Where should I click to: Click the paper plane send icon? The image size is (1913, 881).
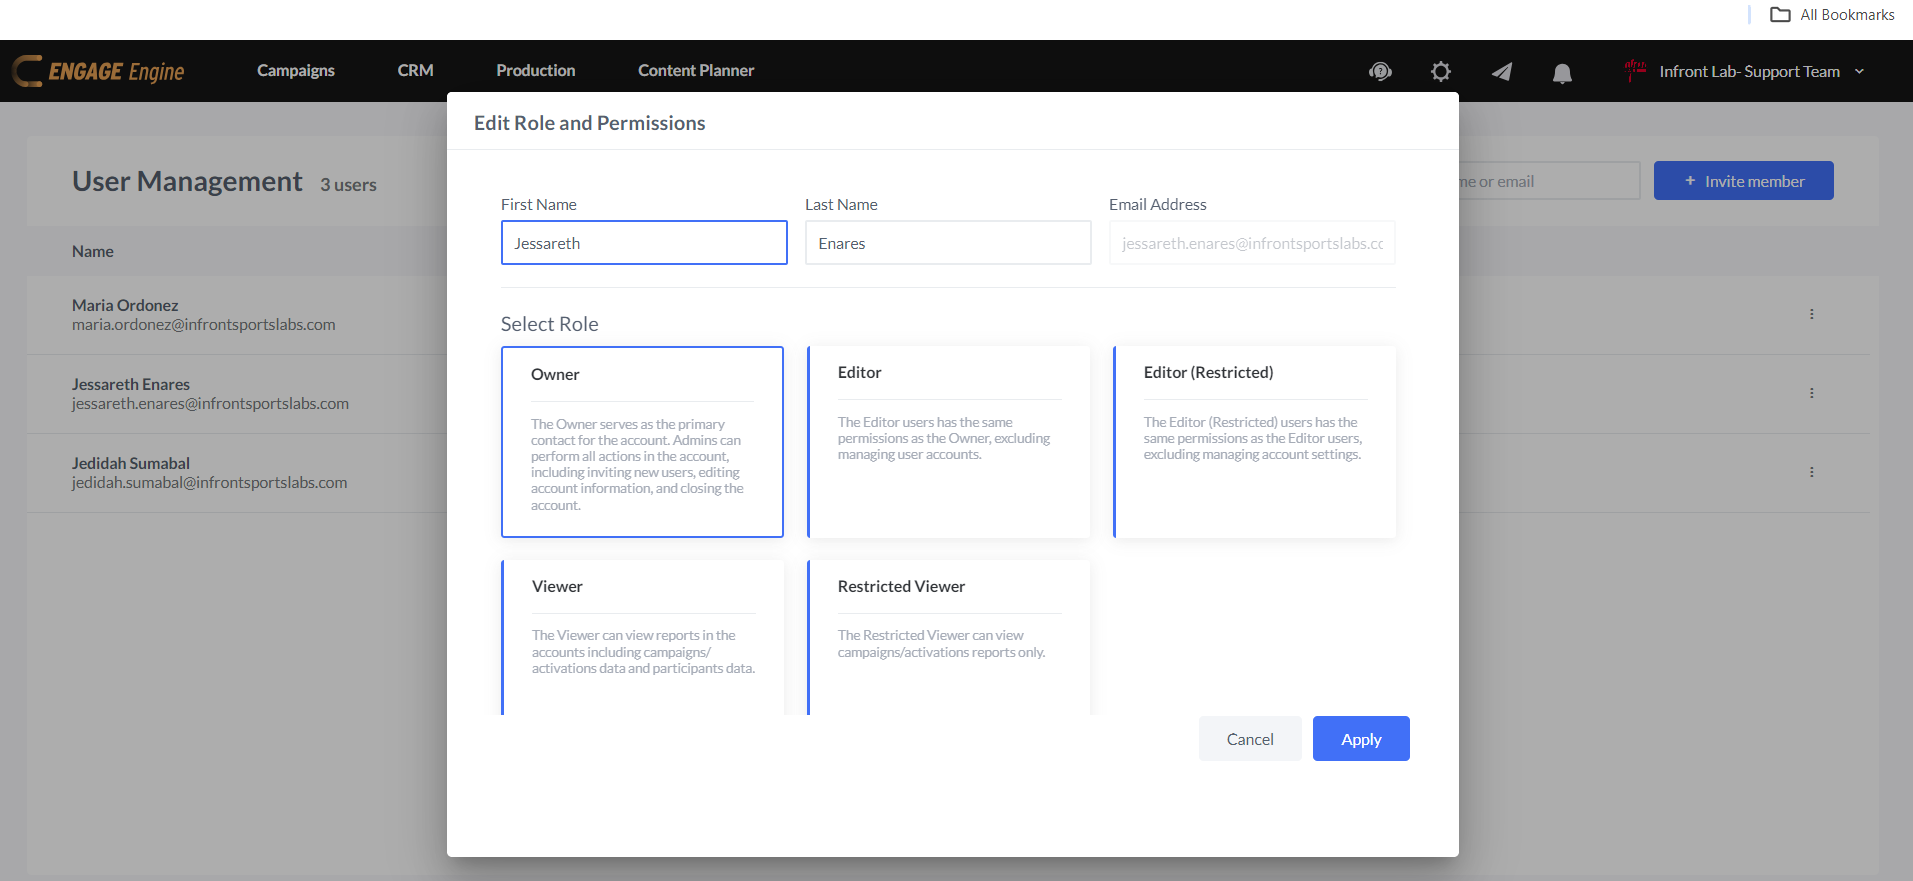[x=1501, y=71]
